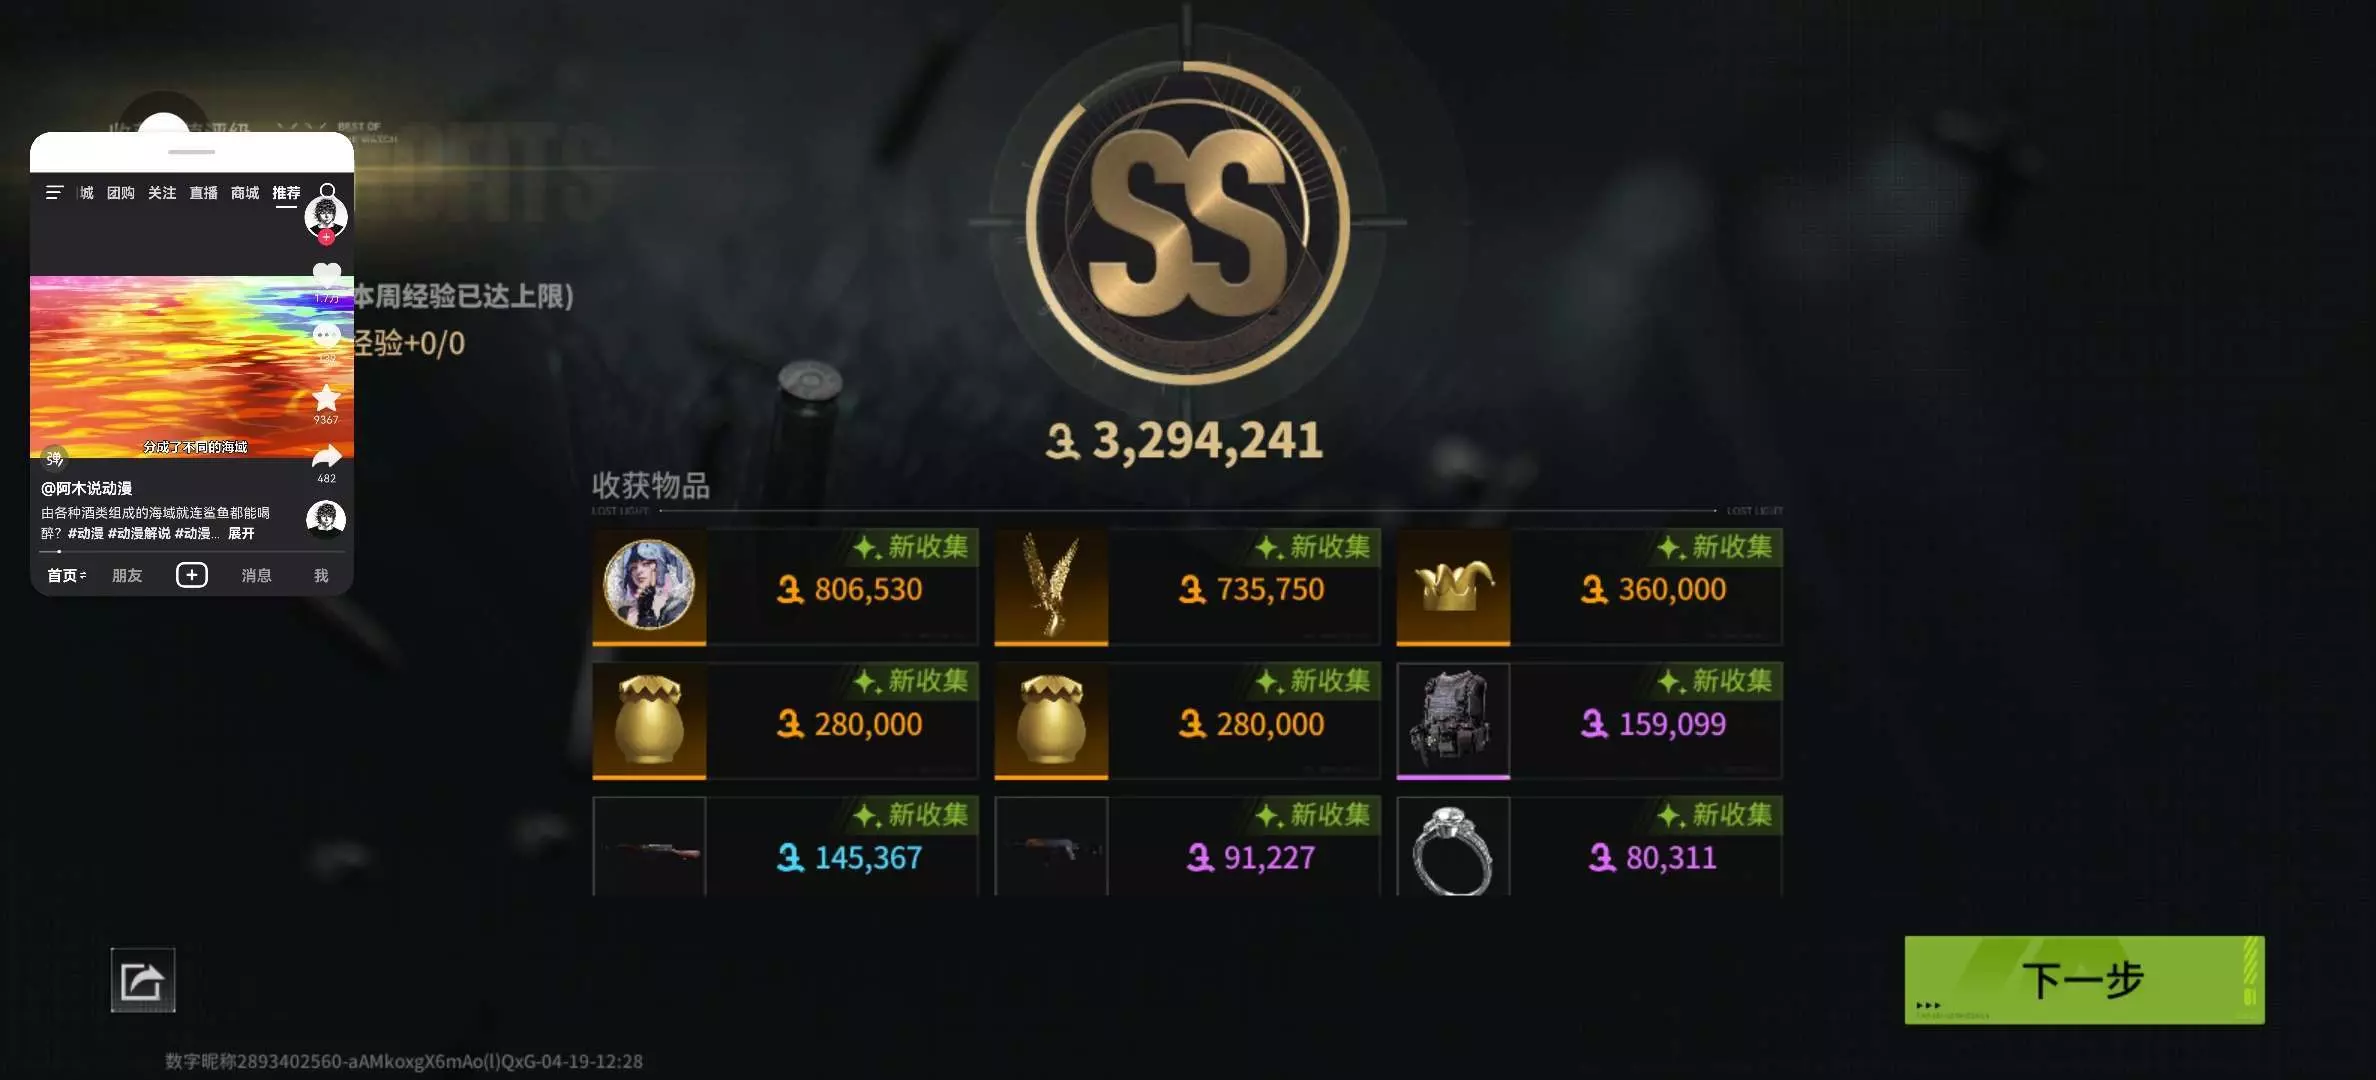2376x1080 pixels.
Task: Switch to the 直播 tab
Action: click(203, 192)
